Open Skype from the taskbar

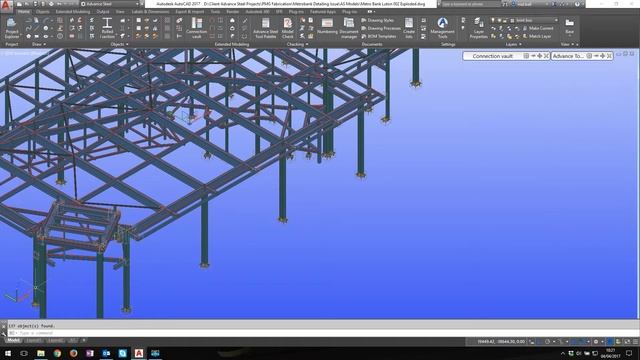(122, 353)
